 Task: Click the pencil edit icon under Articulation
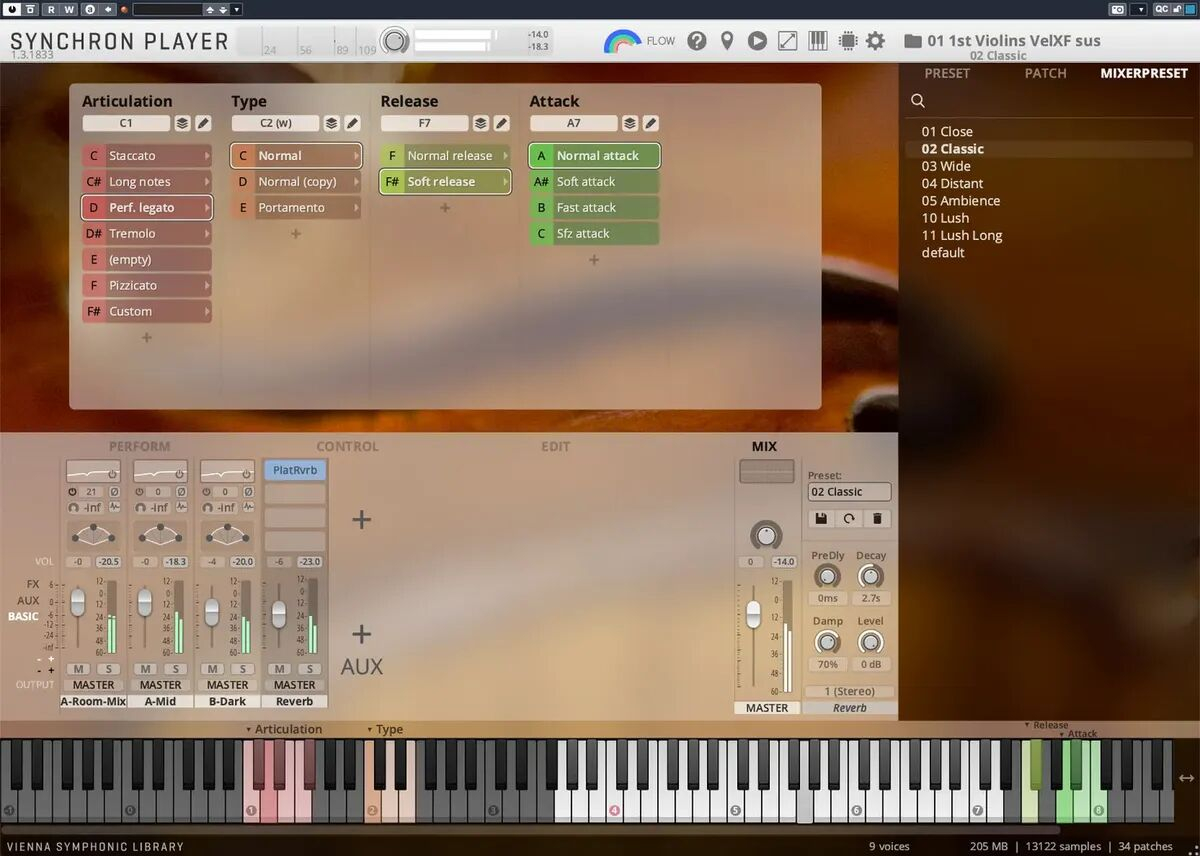[203, 123]
